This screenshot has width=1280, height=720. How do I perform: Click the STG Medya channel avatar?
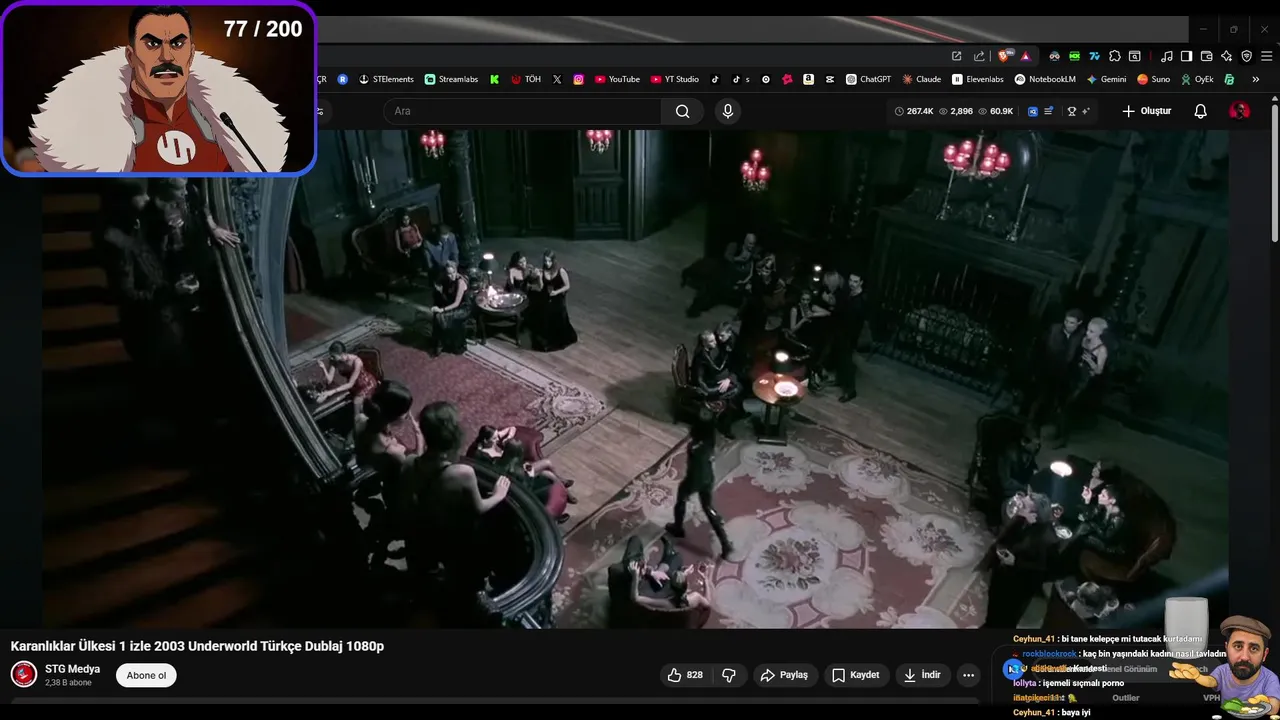click(24, 674)
